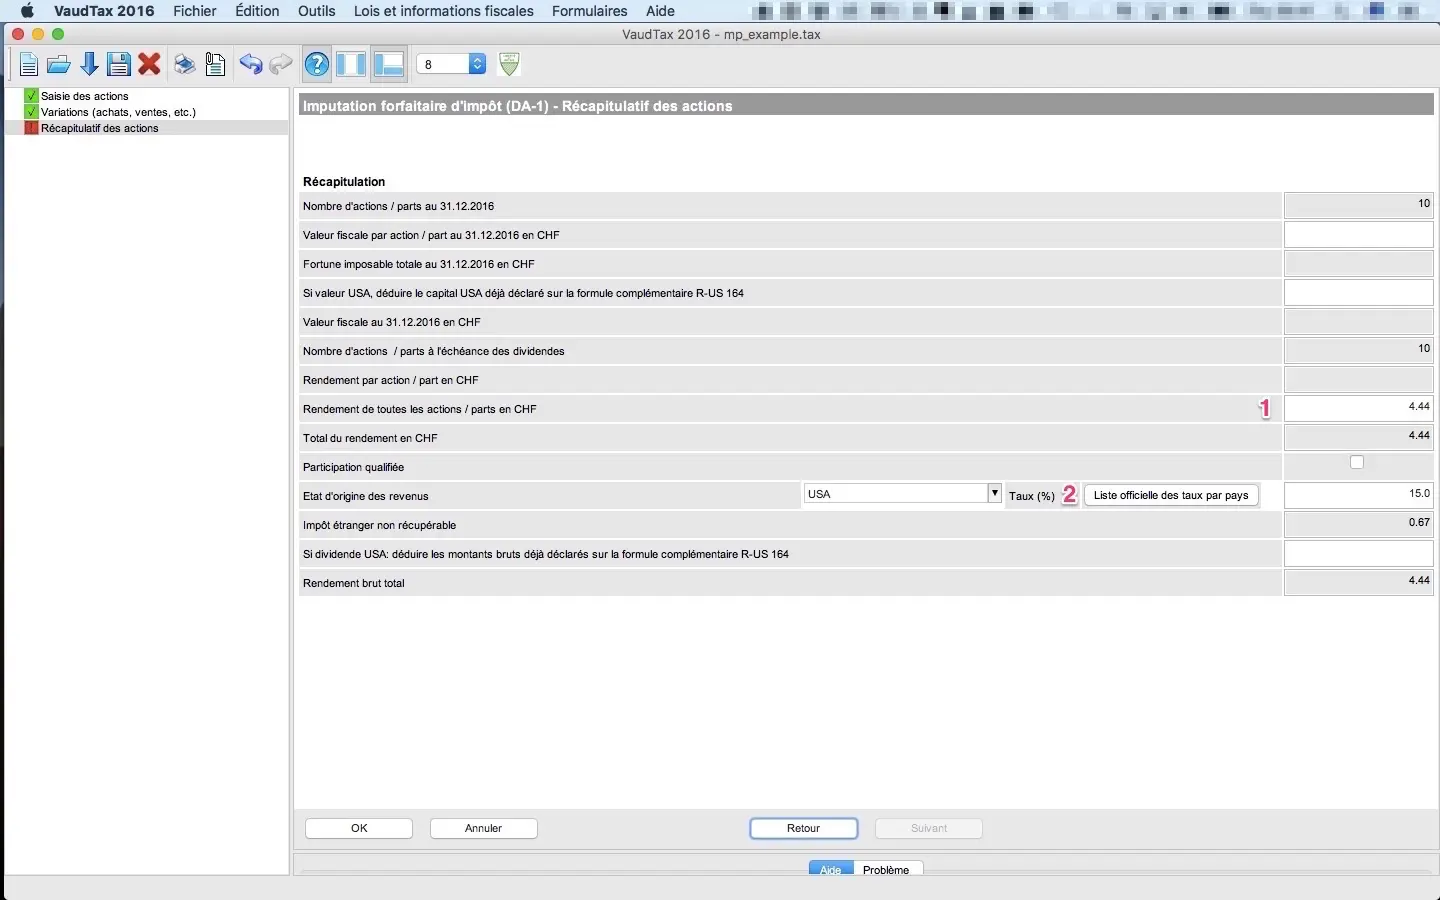Screen dimensions: 1440x900
Task: Click 'Rendement brut total' value 4.44
Action: 1359,582
